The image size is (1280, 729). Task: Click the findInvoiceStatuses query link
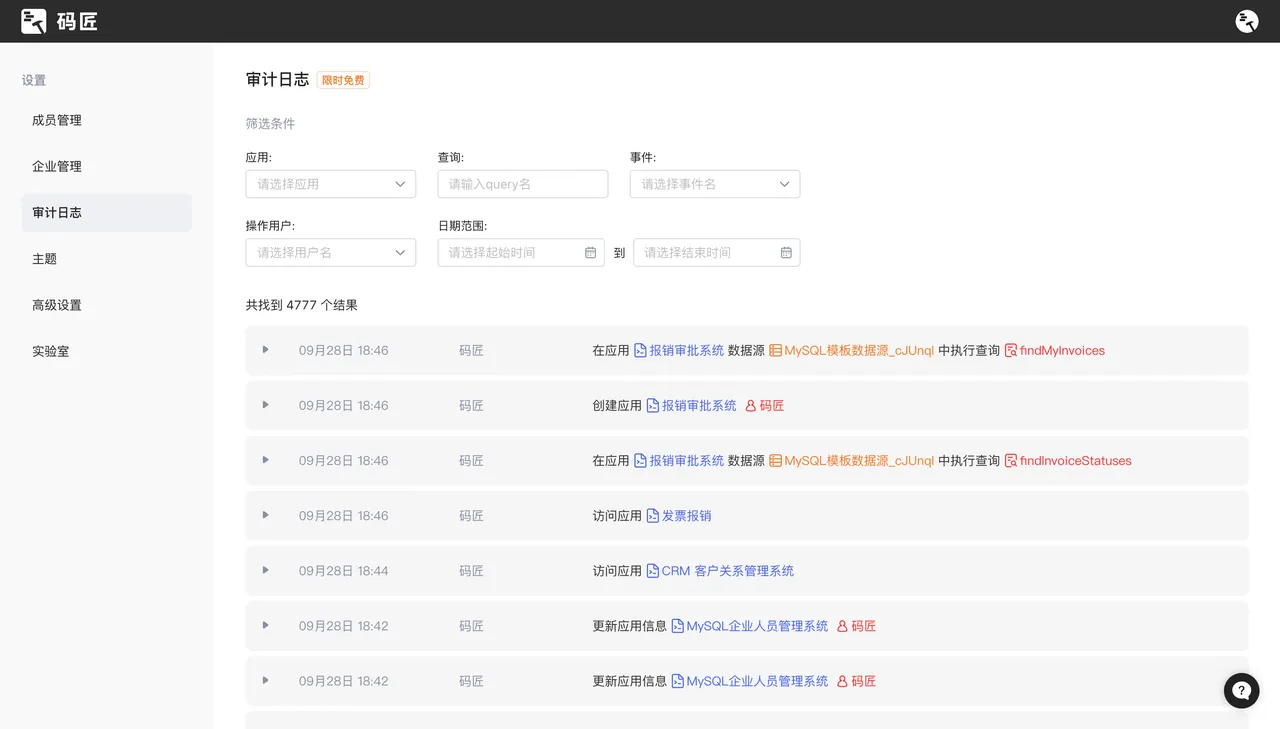point(1076,461)
